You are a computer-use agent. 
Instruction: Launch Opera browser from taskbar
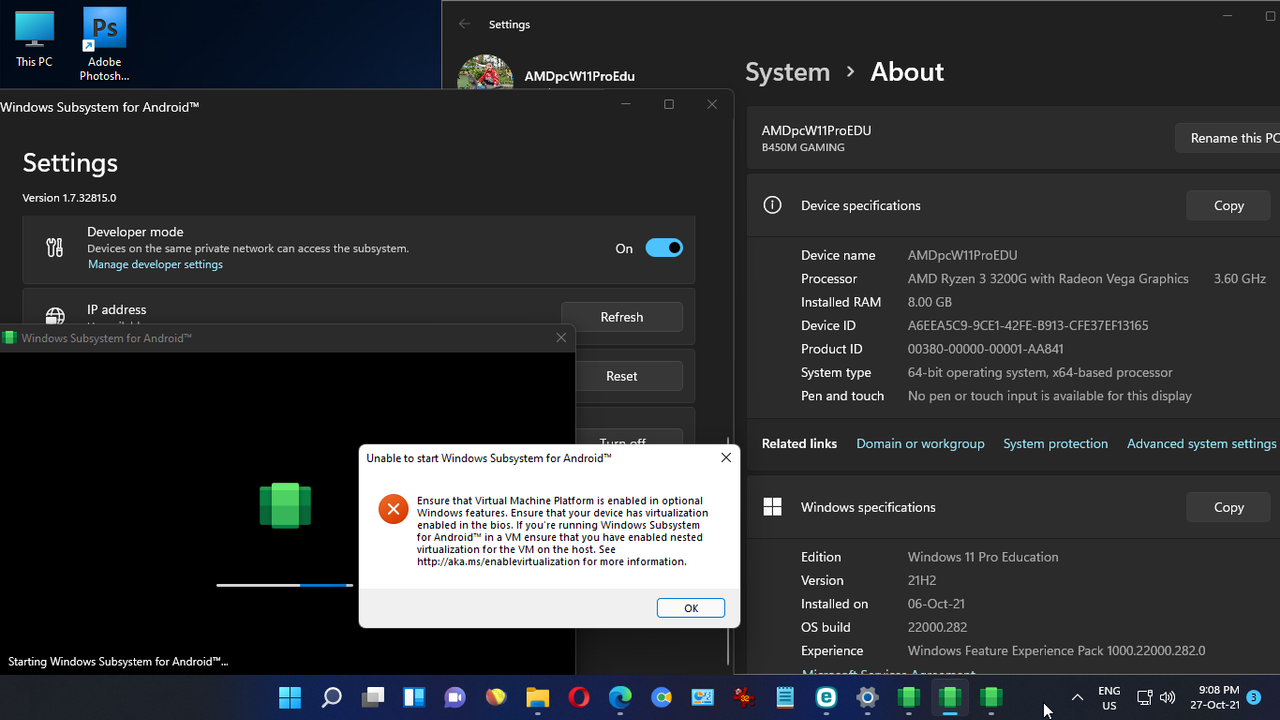[x=579, y=698]
